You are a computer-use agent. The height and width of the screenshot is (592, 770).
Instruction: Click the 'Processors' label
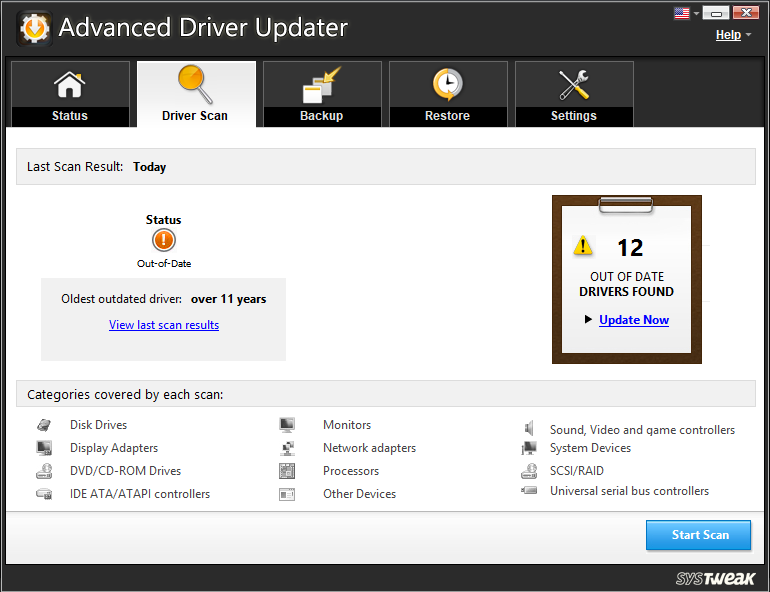click(x=351, y=471)
